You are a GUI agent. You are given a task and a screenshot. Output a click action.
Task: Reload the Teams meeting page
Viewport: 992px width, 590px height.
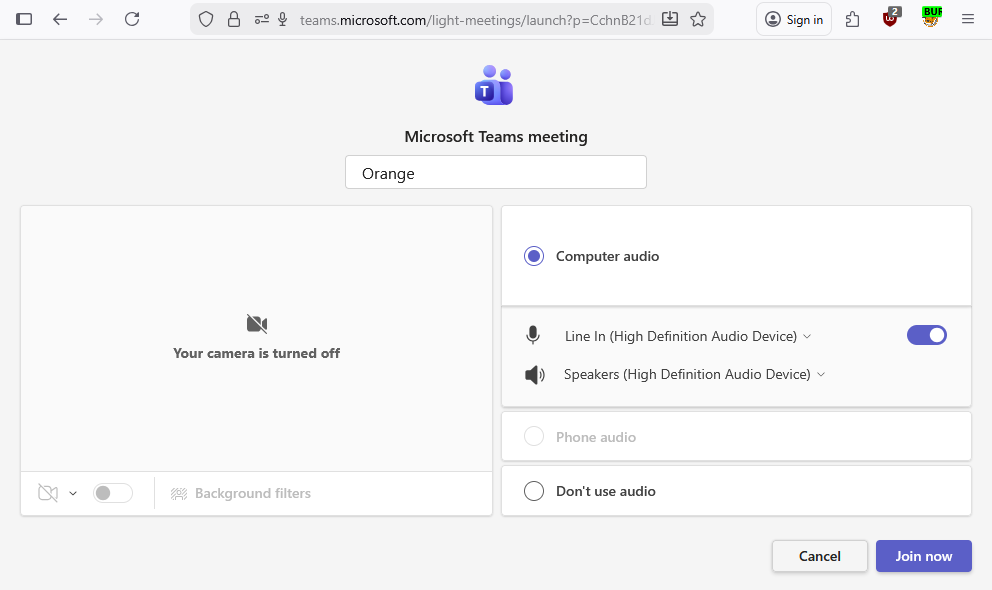[x=132, y=19]
